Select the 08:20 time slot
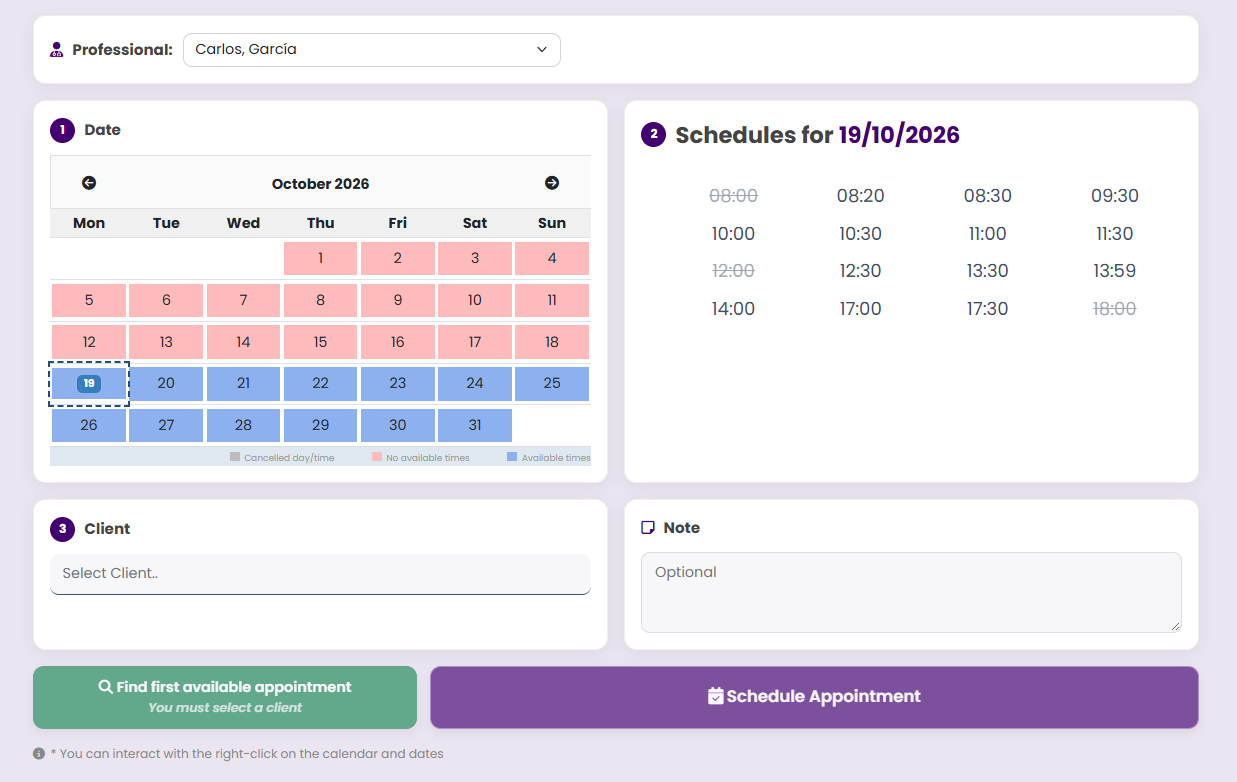Viewport: 1237px width, 782px height. (x=860, y=196)
